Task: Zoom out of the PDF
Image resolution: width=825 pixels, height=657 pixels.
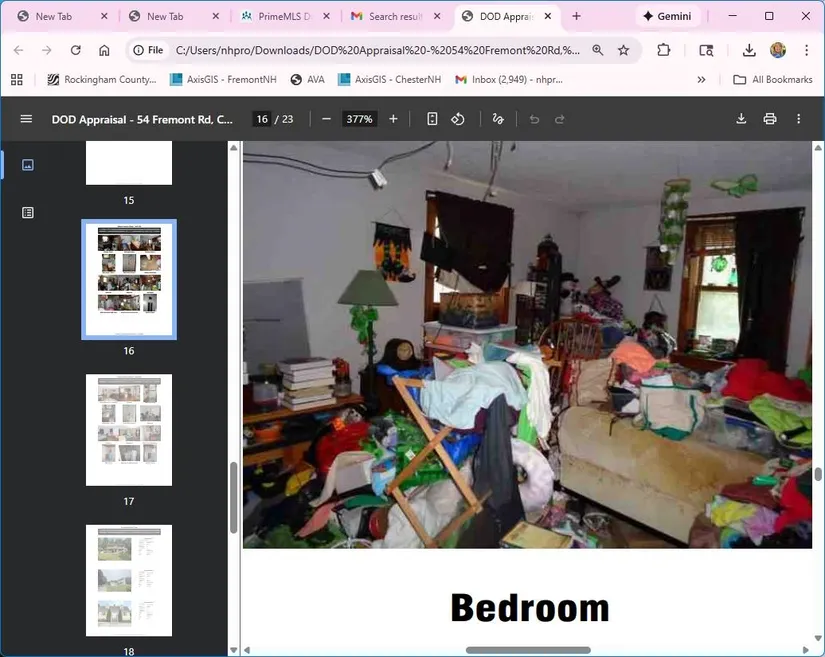Action: pyautogui.click(x=326, y=119)
